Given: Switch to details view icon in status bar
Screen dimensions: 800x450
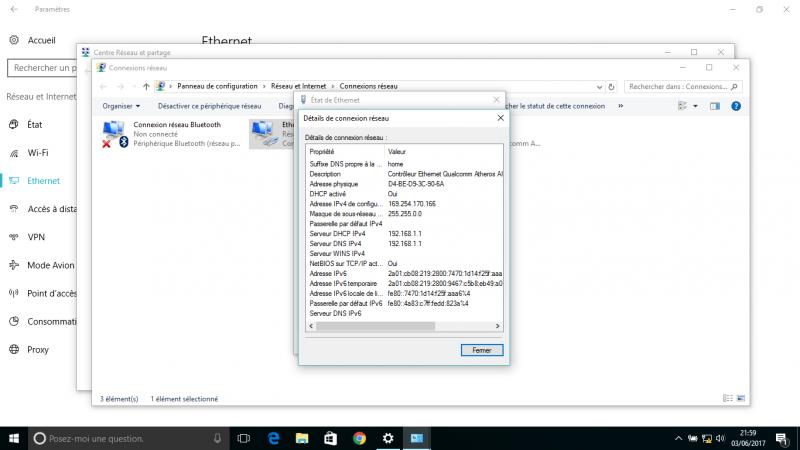Looking at the screenshot, I should (728, 398).
